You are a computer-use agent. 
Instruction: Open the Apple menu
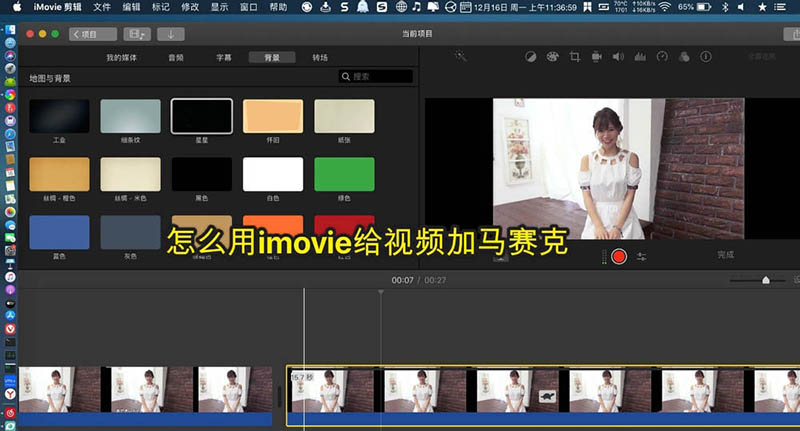point(17,7)
